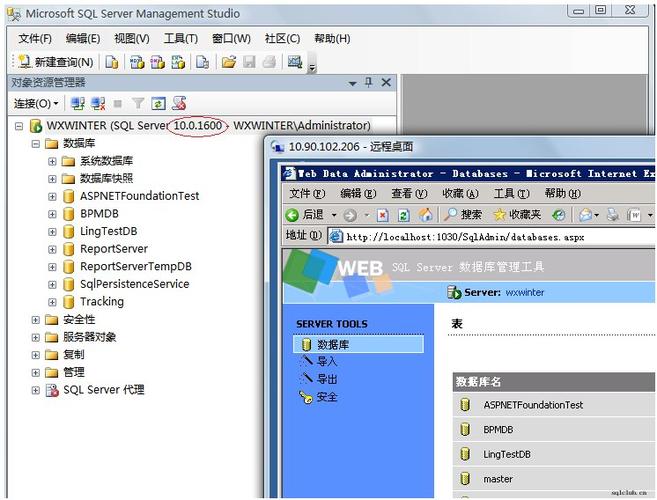Select ReportServer database in tree
The height and width of the screenshot is (500, 657).
tap(114, 249)
